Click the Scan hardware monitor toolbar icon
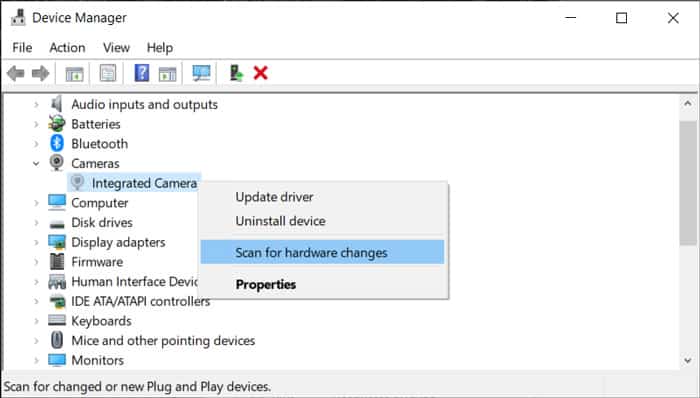This screenshot has height=398, width=700. pyautogui.click(x=201, y=73)
